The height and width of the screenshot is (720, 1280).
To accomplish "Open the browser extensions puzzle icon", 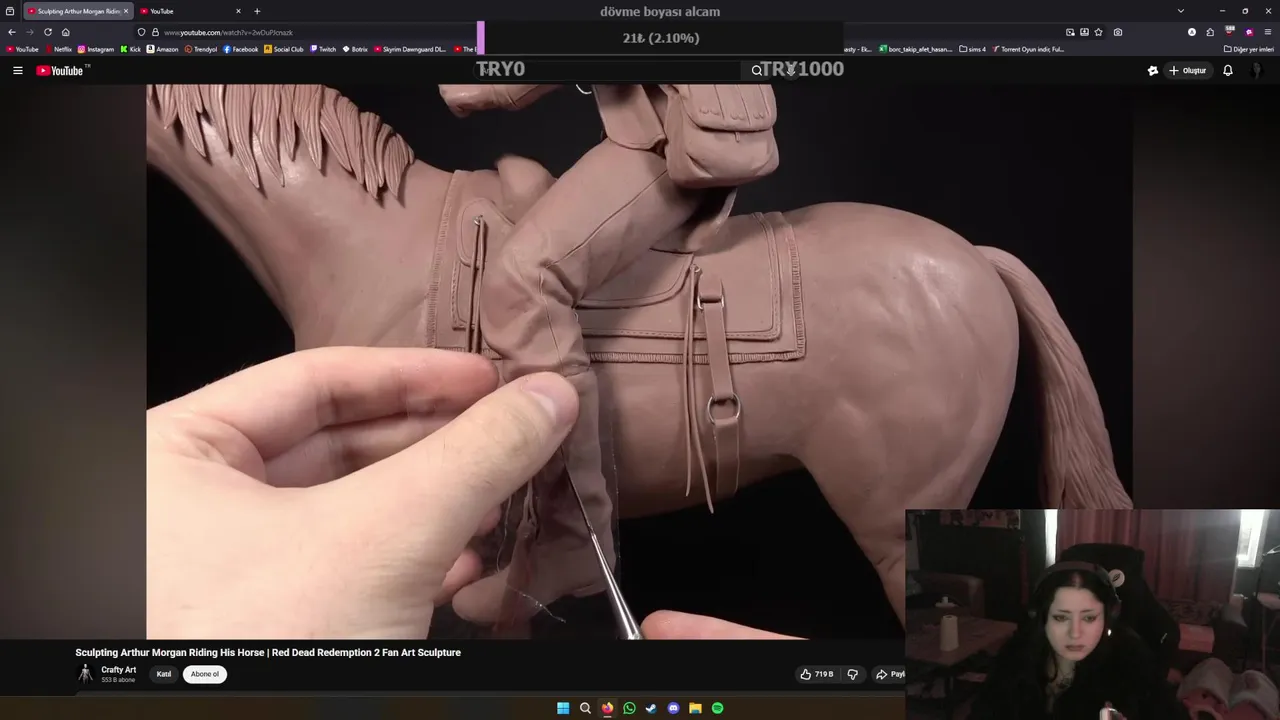I will coord(1210,32).
